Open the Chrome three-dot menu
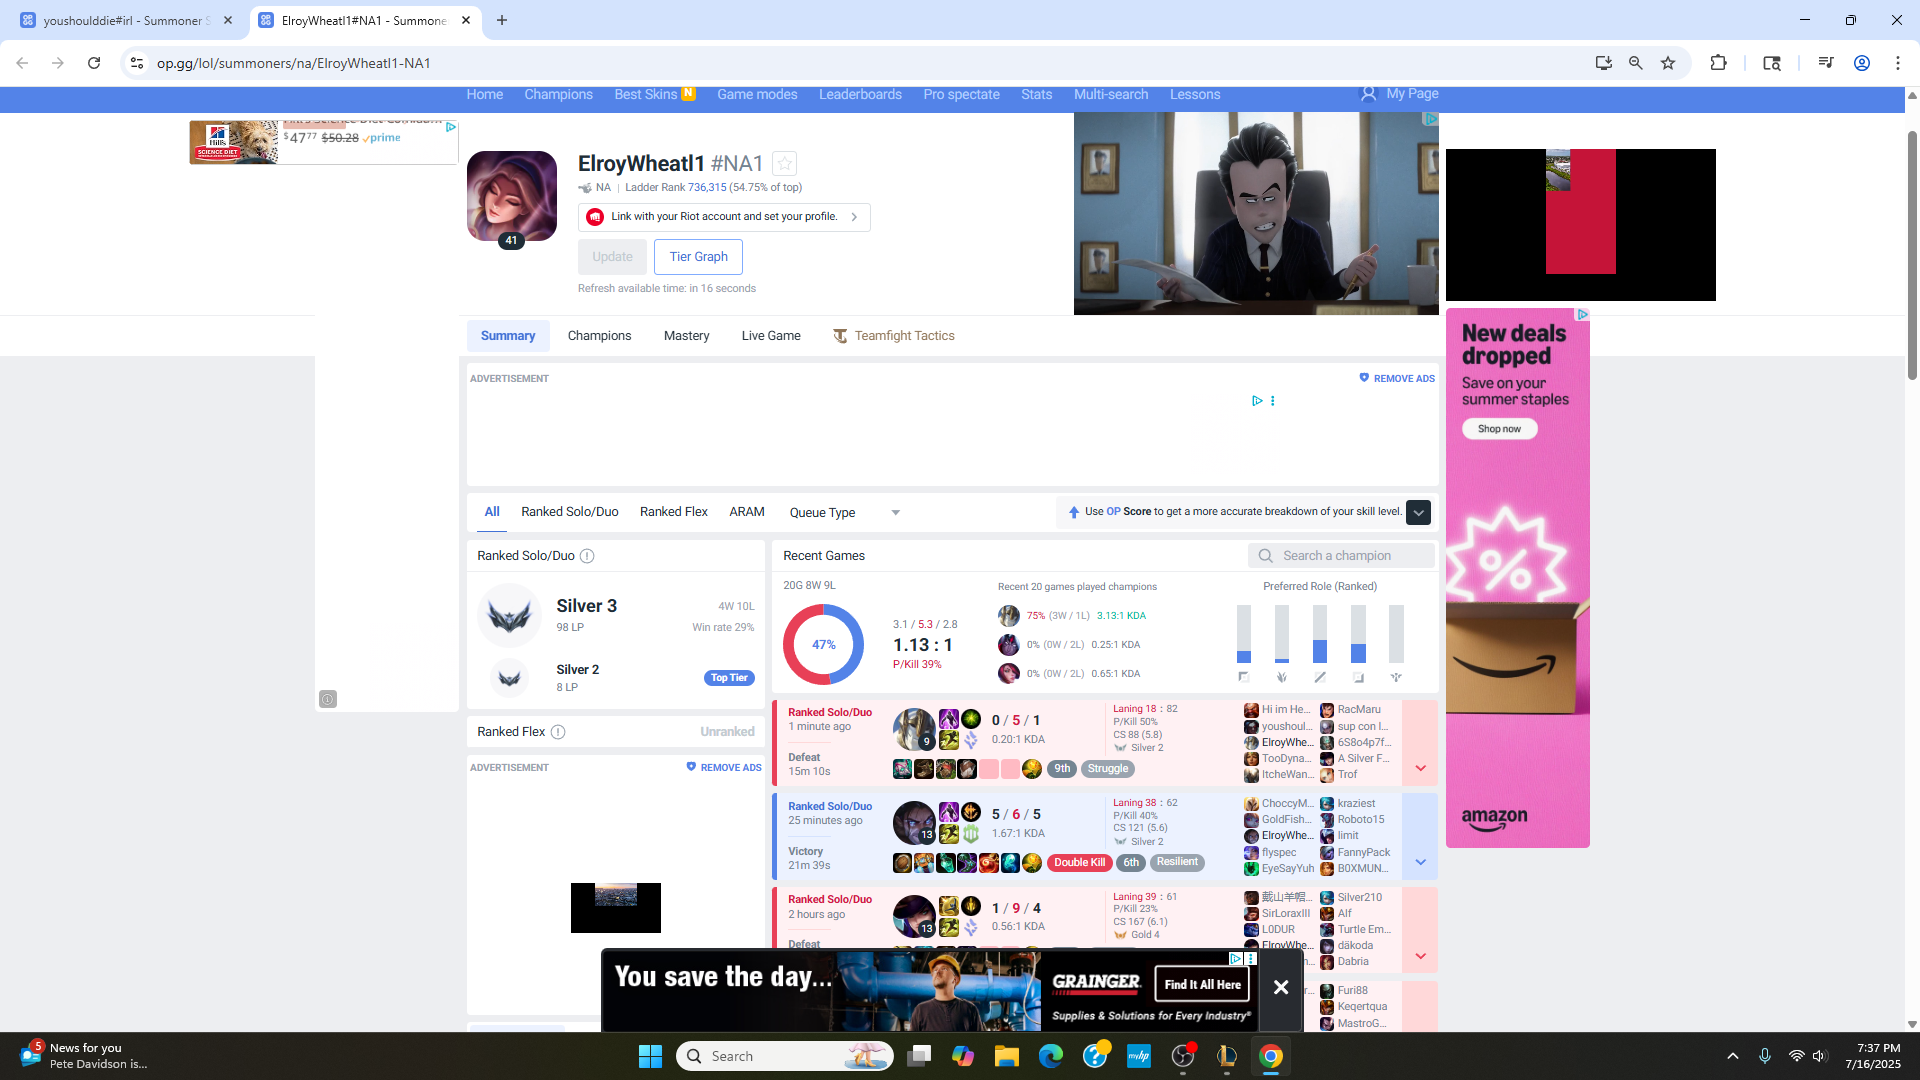The height and width of the screenshot is (1080, 1920). pyautogui.click(x=1898, y=63)
